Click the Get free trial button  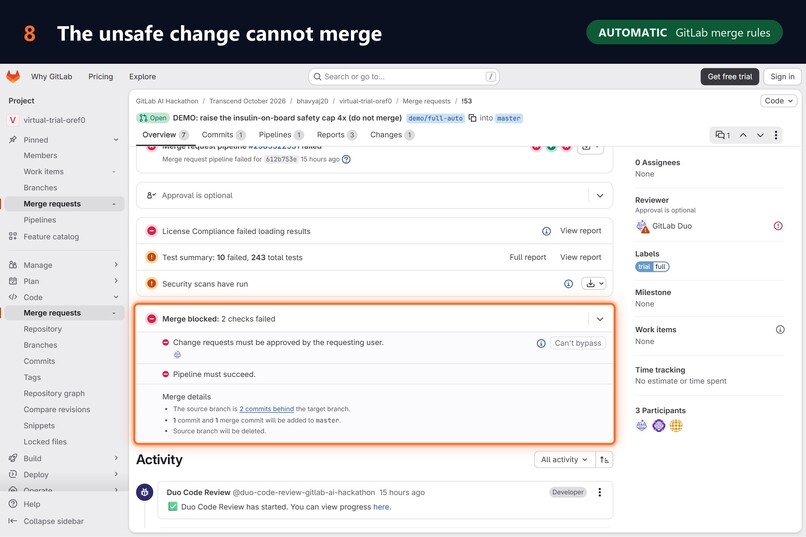pyautogui.click(x=729, y=77)
